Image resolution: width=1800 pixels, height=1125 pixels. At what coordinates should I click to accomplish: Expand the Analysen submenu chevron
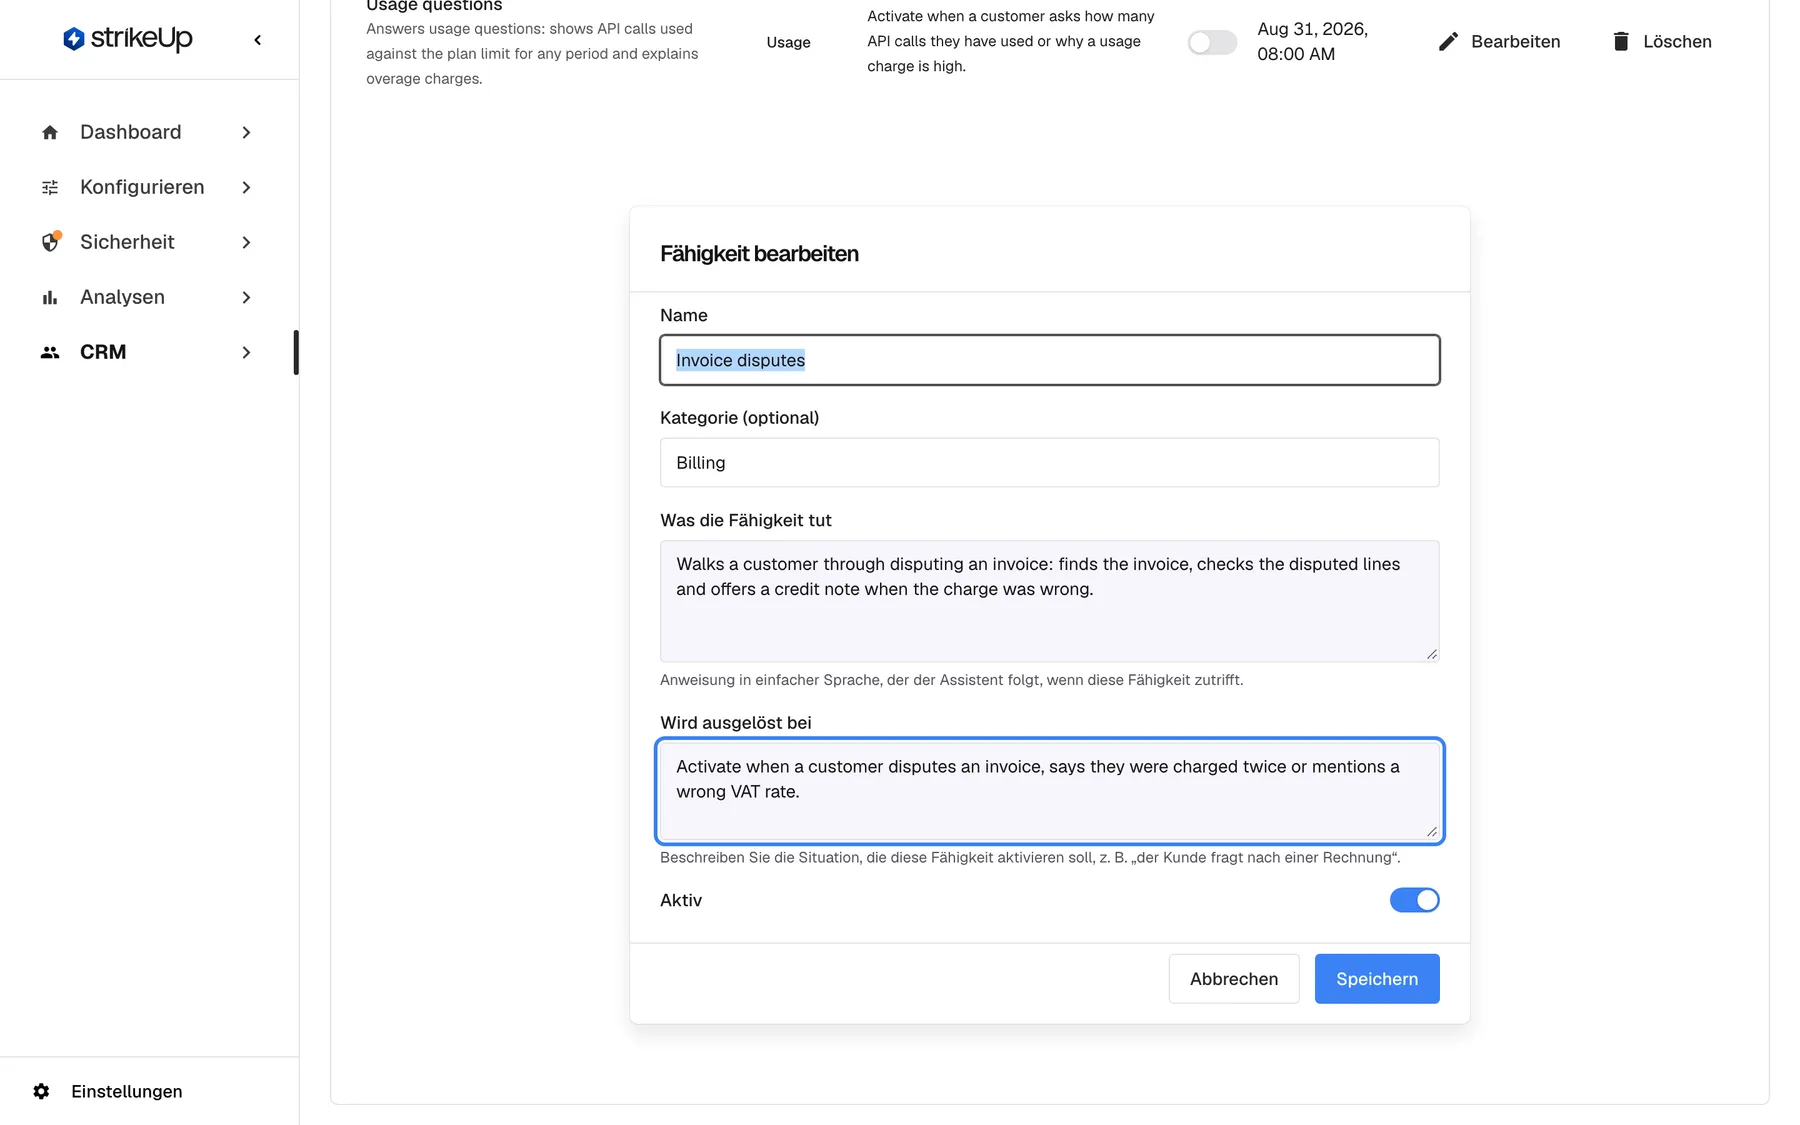coord(246,297)
